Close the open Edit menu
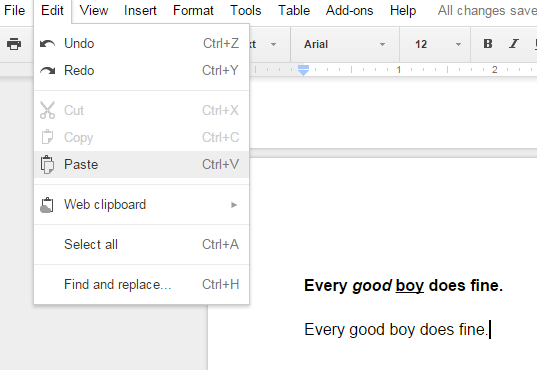This screenshot has width=537, height=370. coord(52,11)
